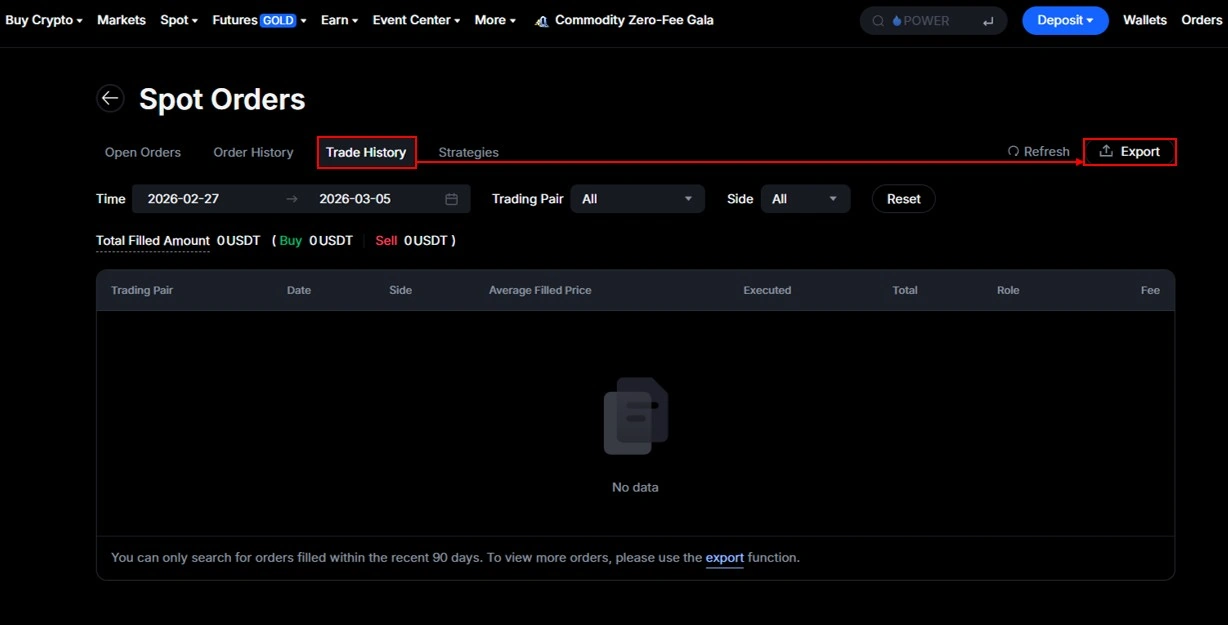
Task: Expand the Futures GOLD menu
Action: click(259, 20)
